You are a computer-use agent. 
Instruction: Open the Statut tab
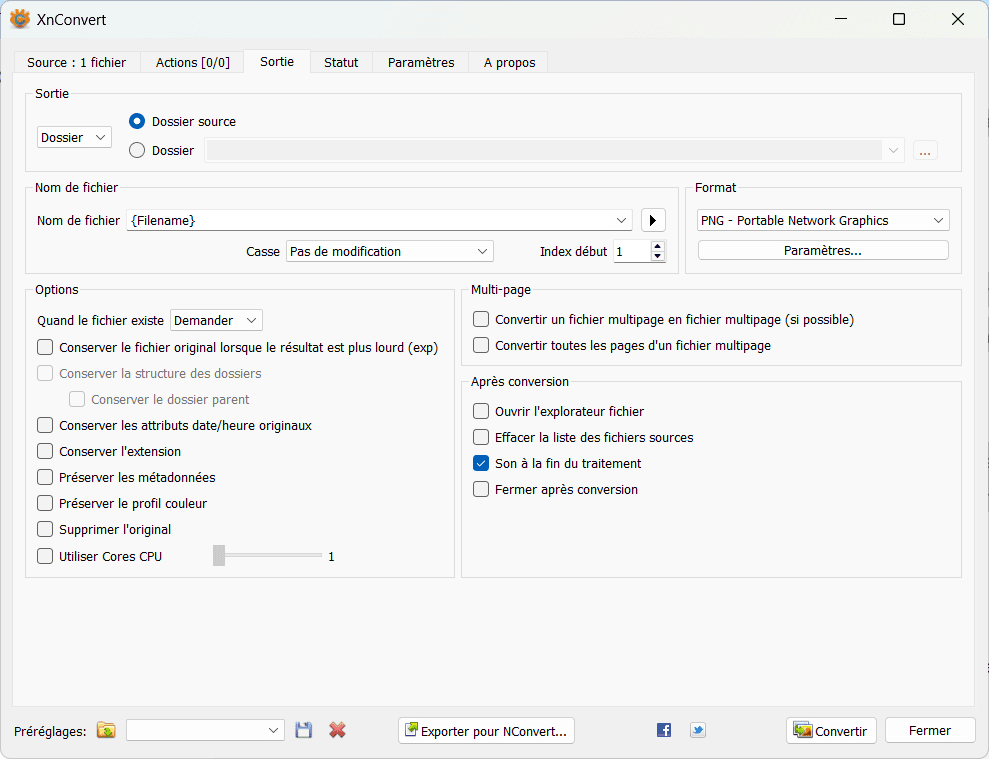click(x=341, y=62)
